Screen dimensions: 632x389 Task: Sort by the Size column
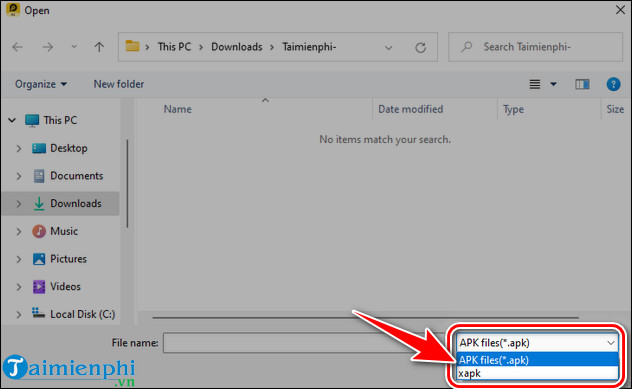pyautogui.click(x=615, y=109)
